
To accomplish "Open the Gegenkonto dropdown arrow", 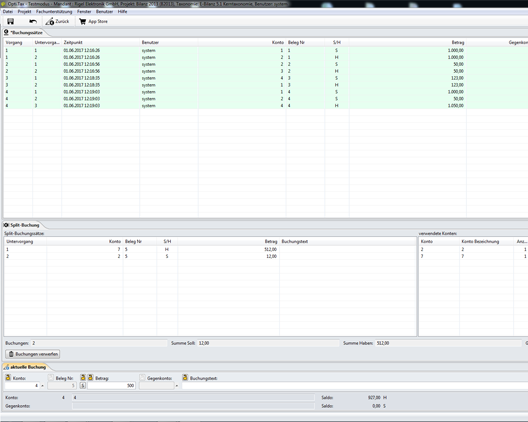I will click(x=177, y=386).
